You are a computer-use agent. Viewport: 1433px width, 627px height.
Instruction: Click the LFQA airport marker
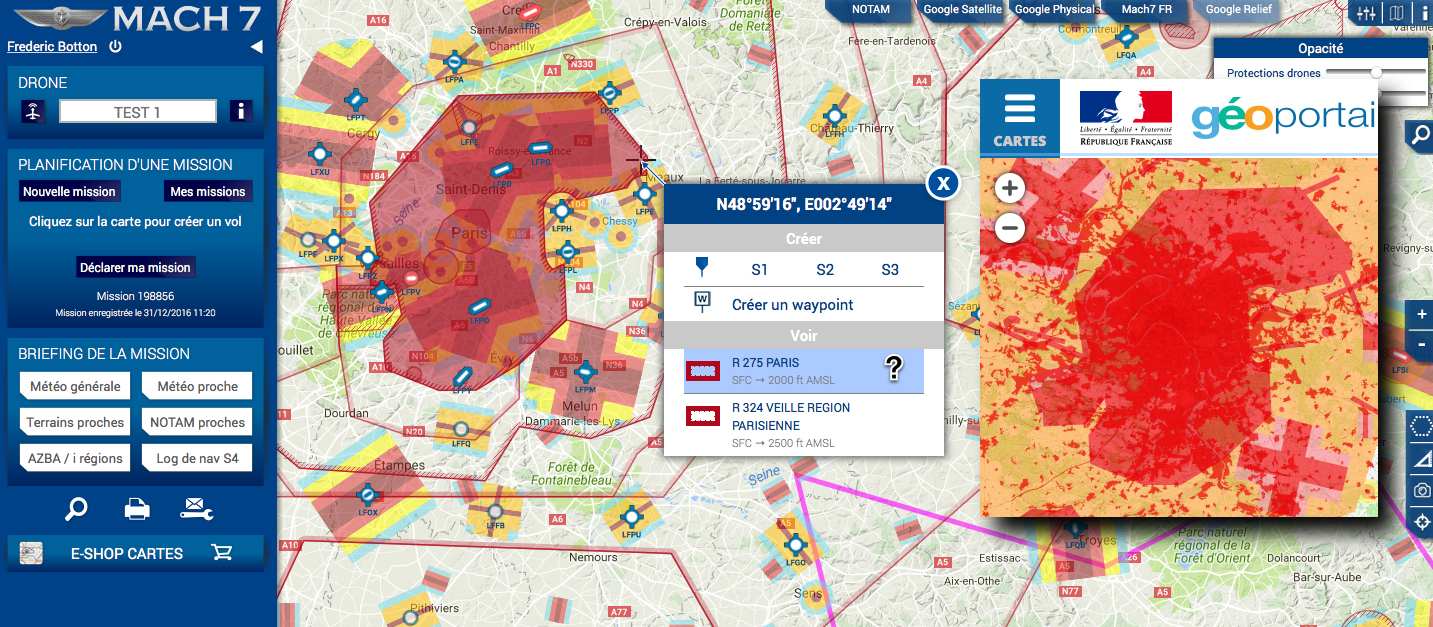tap(1127, 38)
